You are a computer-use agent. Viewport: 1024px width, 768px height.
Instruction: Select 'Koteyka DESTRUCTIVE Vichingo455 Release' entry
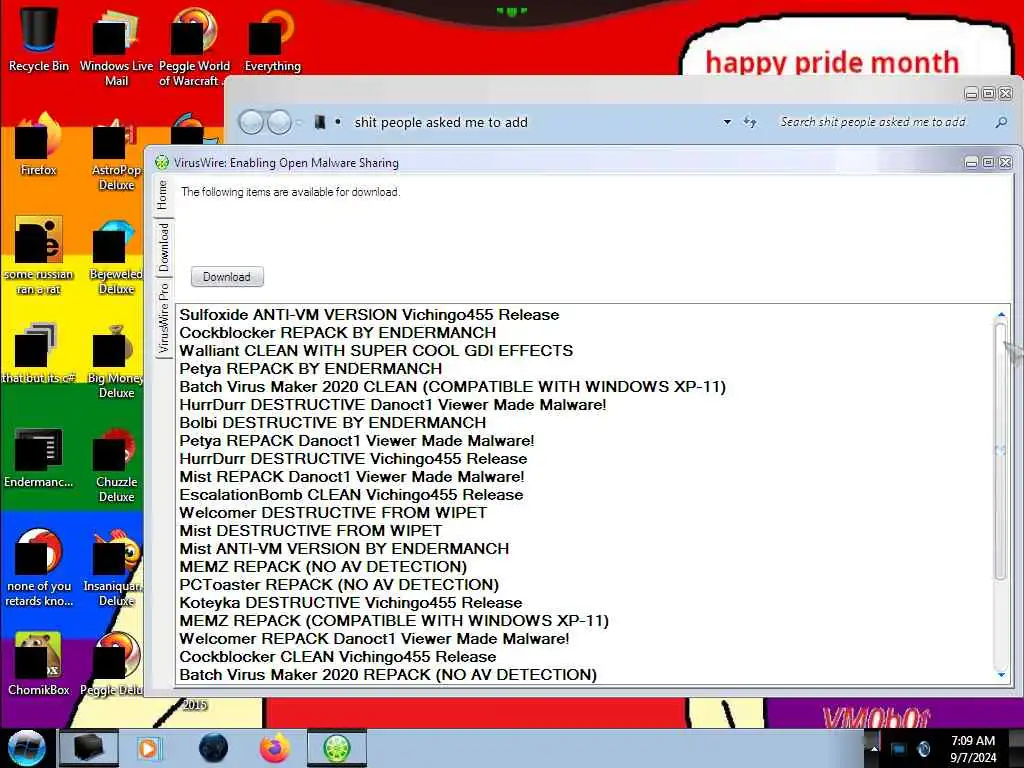(x=351, y=602)
